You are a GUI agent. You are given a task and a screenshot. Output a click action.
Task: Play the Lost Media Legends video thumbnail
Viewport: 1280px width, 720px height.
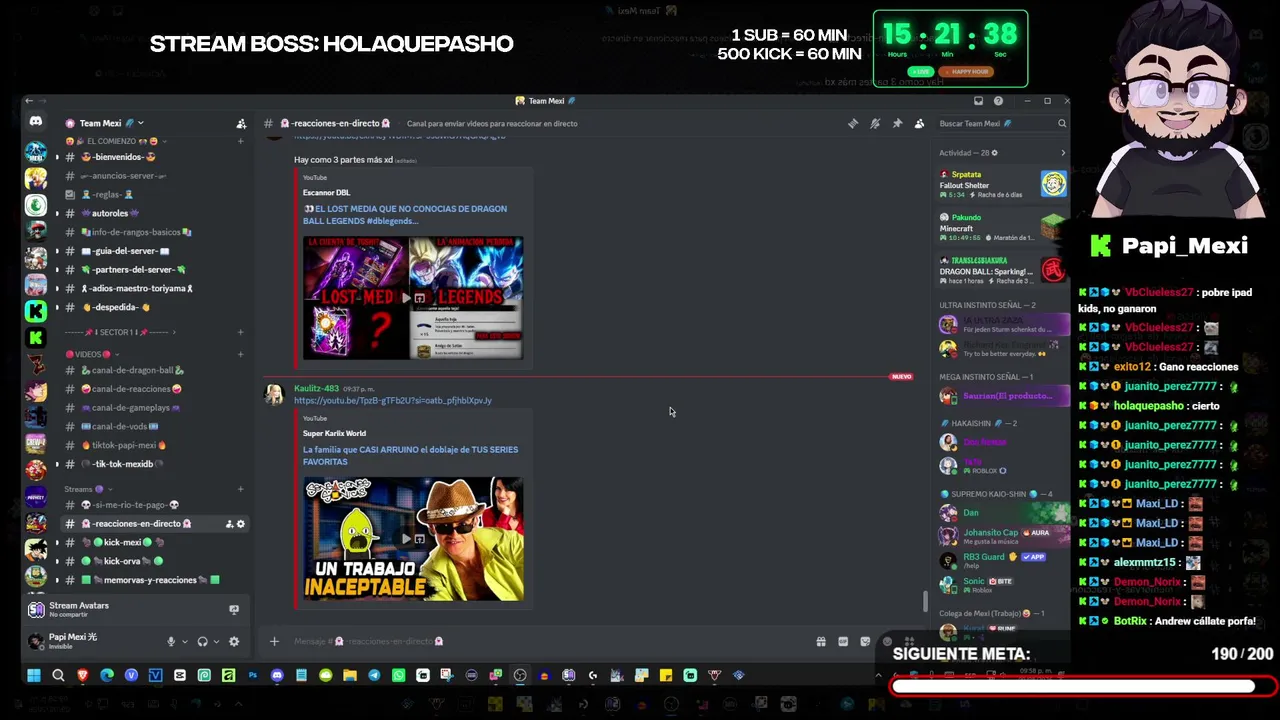[x=413, y=297]
